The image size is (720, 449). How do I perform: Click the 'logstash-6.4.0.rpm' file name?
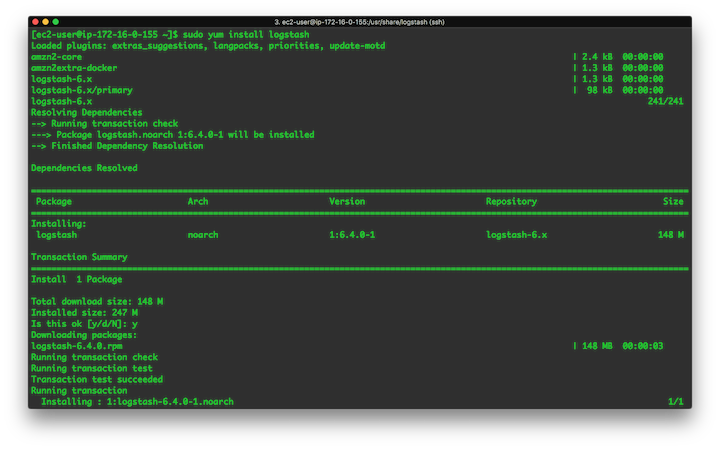pyautogui.click(x=77, y=346)
